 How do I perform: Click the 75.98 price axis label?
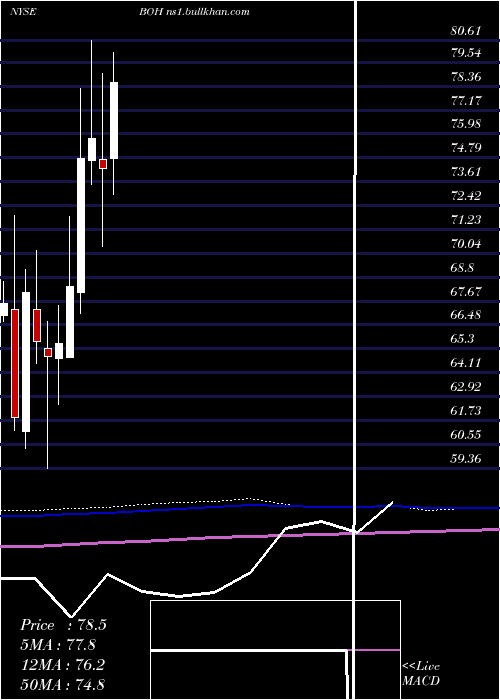(466, 124)
